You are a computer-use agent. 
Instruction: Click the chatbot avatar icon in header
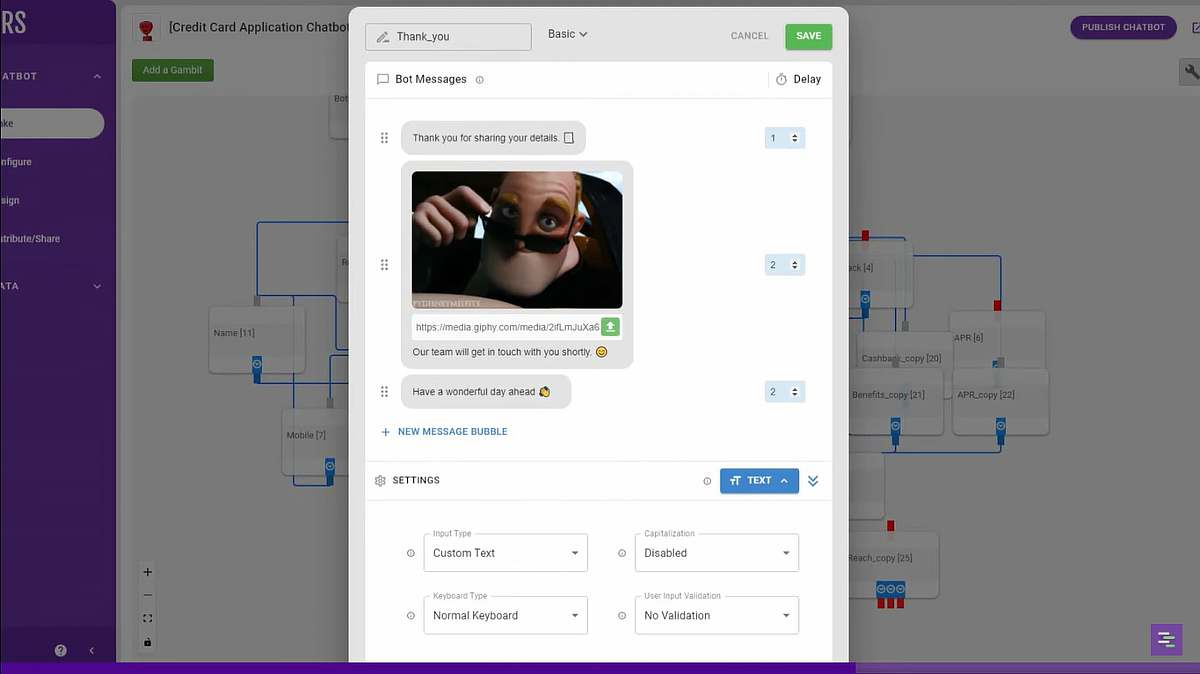(x=147, y=29)
